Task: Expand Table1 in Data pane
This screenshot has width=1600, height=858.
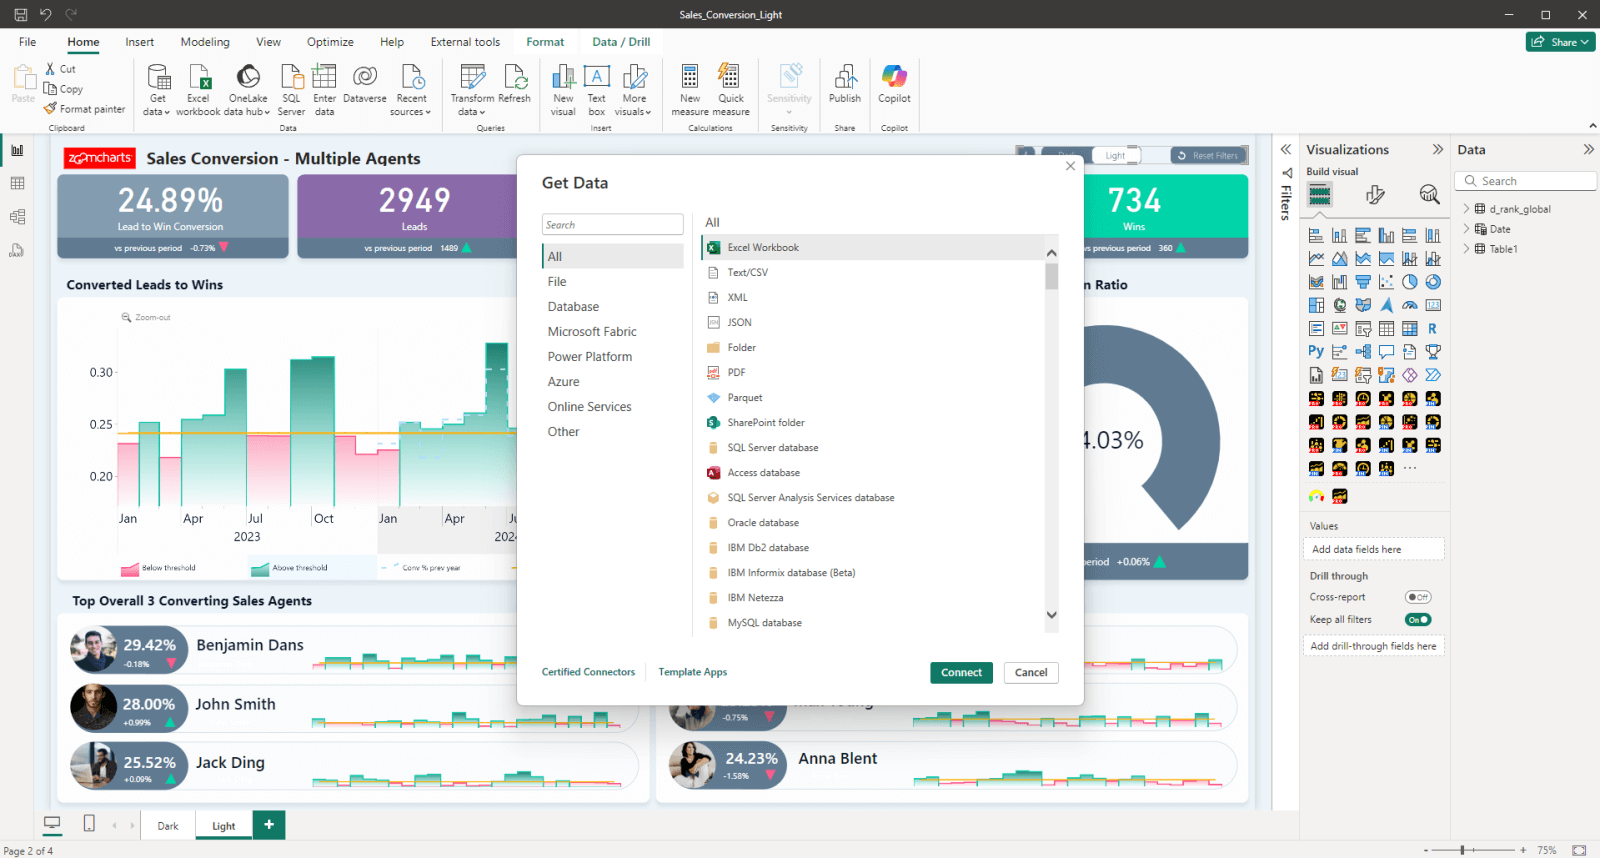Action: tap(1466, 249)
